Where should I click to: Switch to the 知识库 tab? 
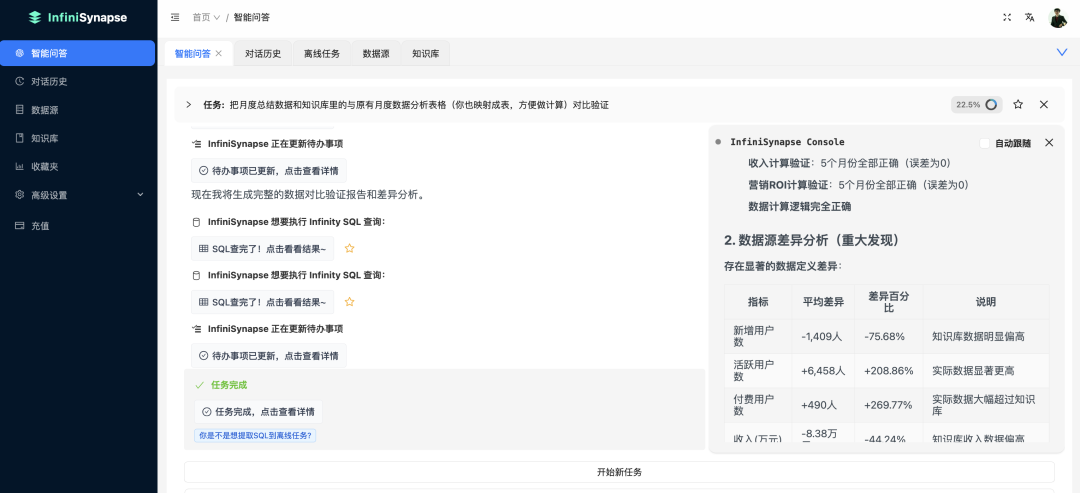point(426,54)
